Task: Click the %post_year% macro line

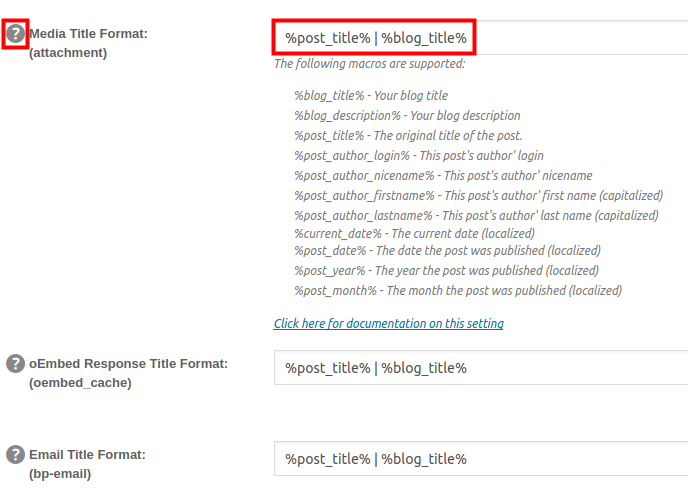Action: pos(446,271)
